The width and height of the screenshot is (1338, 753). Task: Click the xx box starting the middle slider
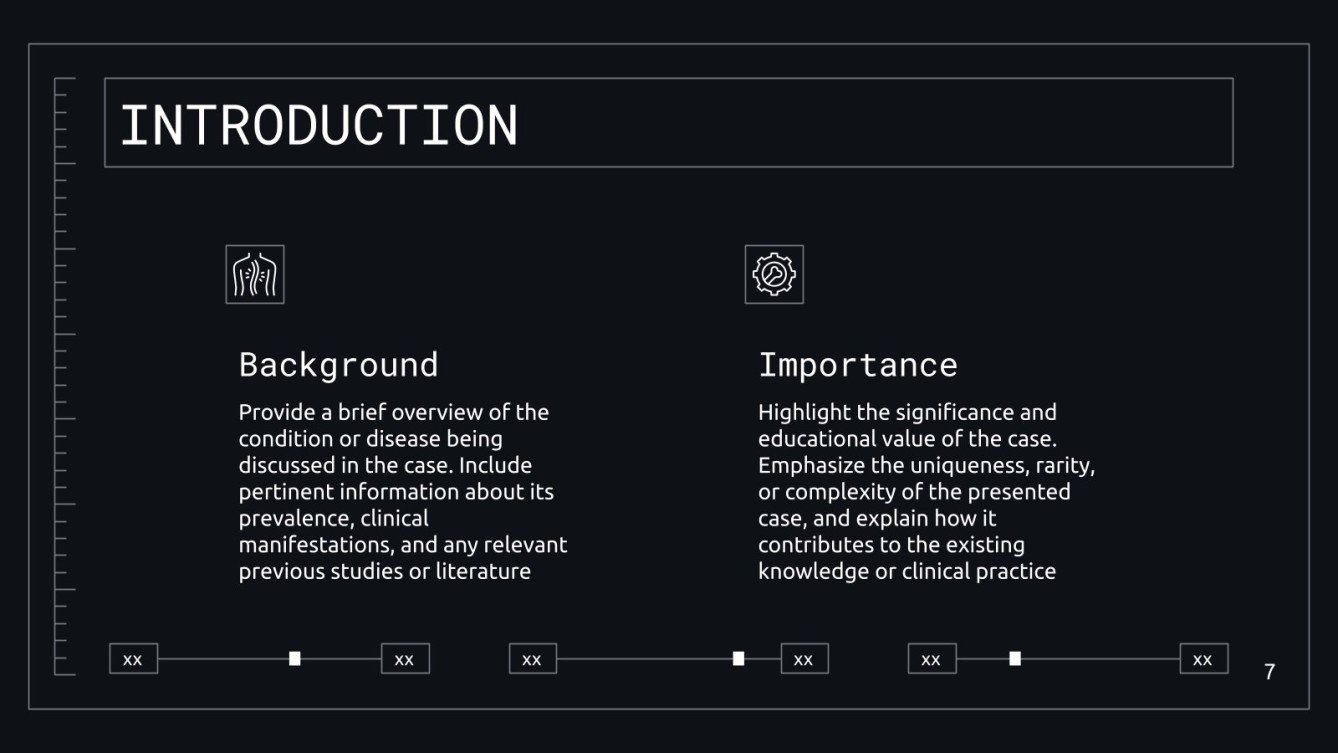[533, 659]
